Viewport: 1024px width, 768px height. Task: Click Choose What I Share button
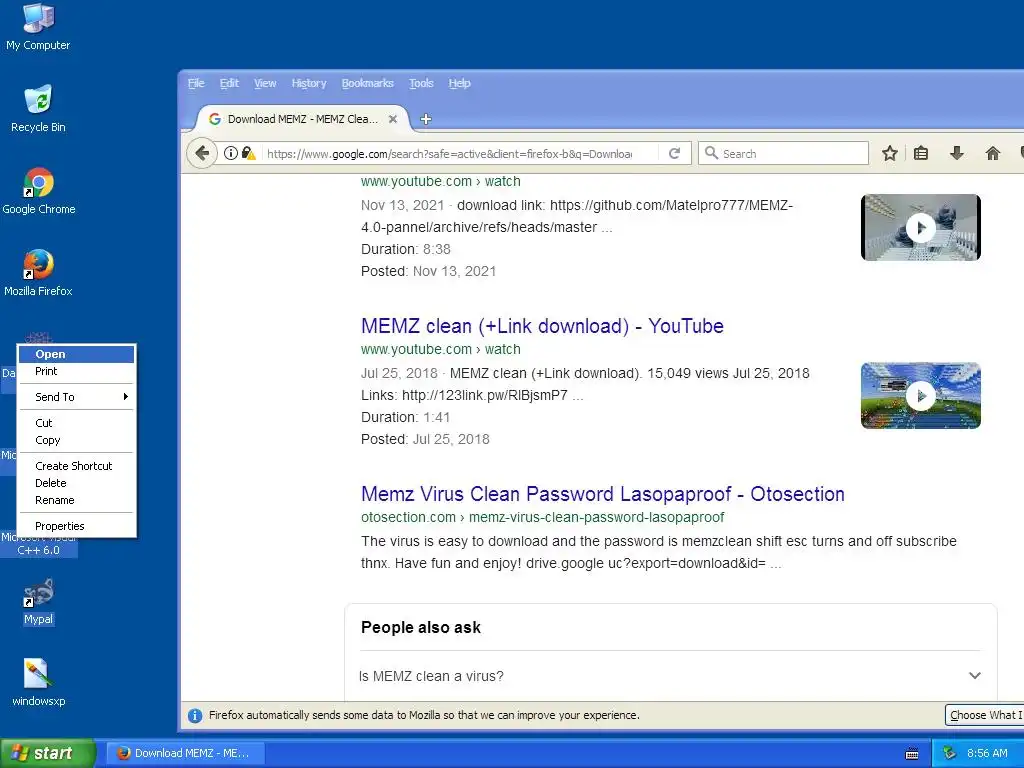point(984,715)
